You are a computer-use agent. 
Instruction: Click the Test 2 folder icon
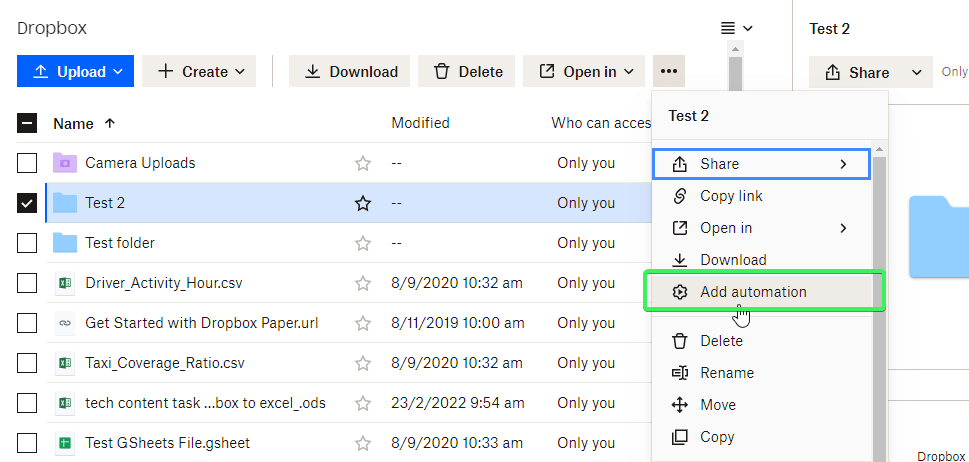65,203
